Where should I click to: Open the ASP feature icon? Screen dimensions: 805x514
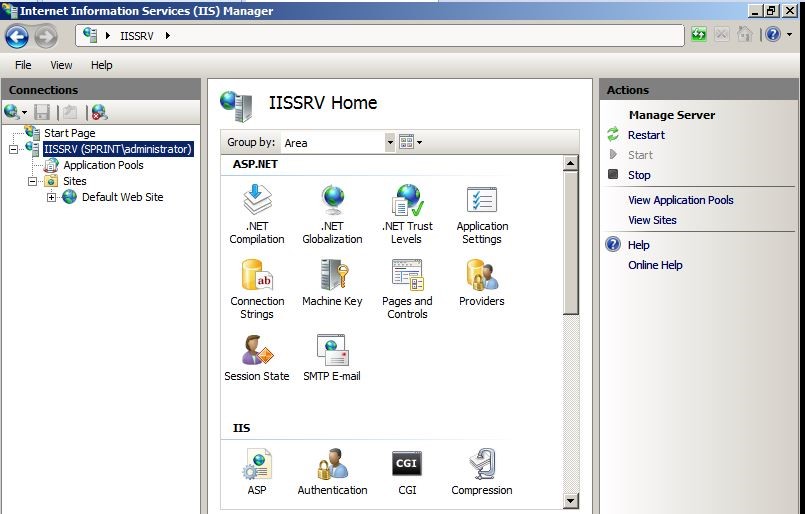[257, 471]
